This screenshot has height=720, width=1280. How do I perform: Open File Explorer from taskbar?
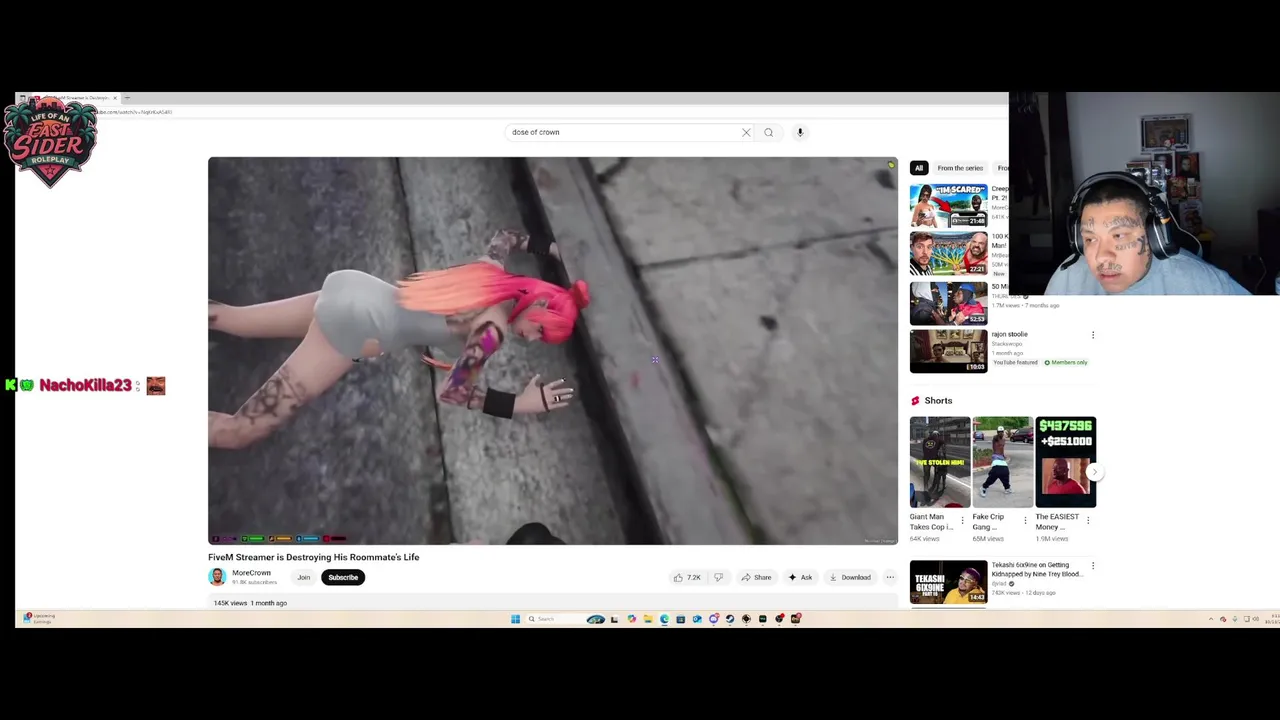[648, 619]
